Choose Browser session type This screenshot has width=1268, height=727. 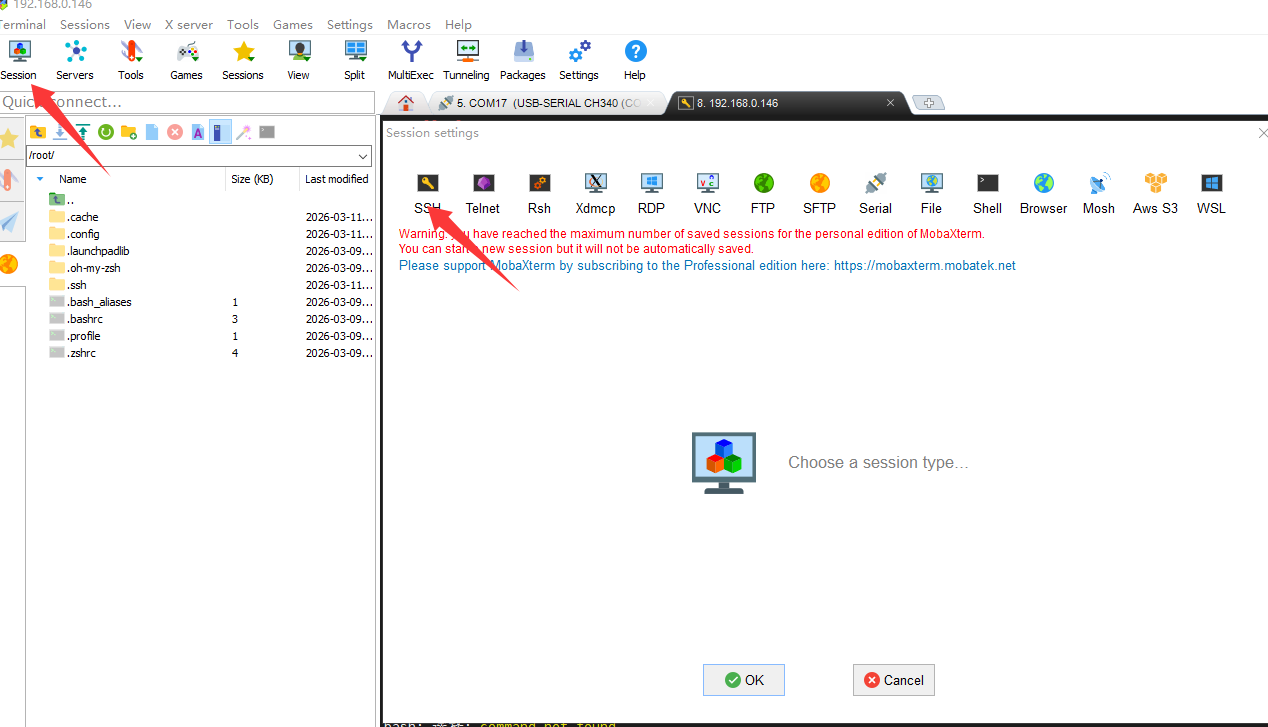click(1043, 194)
